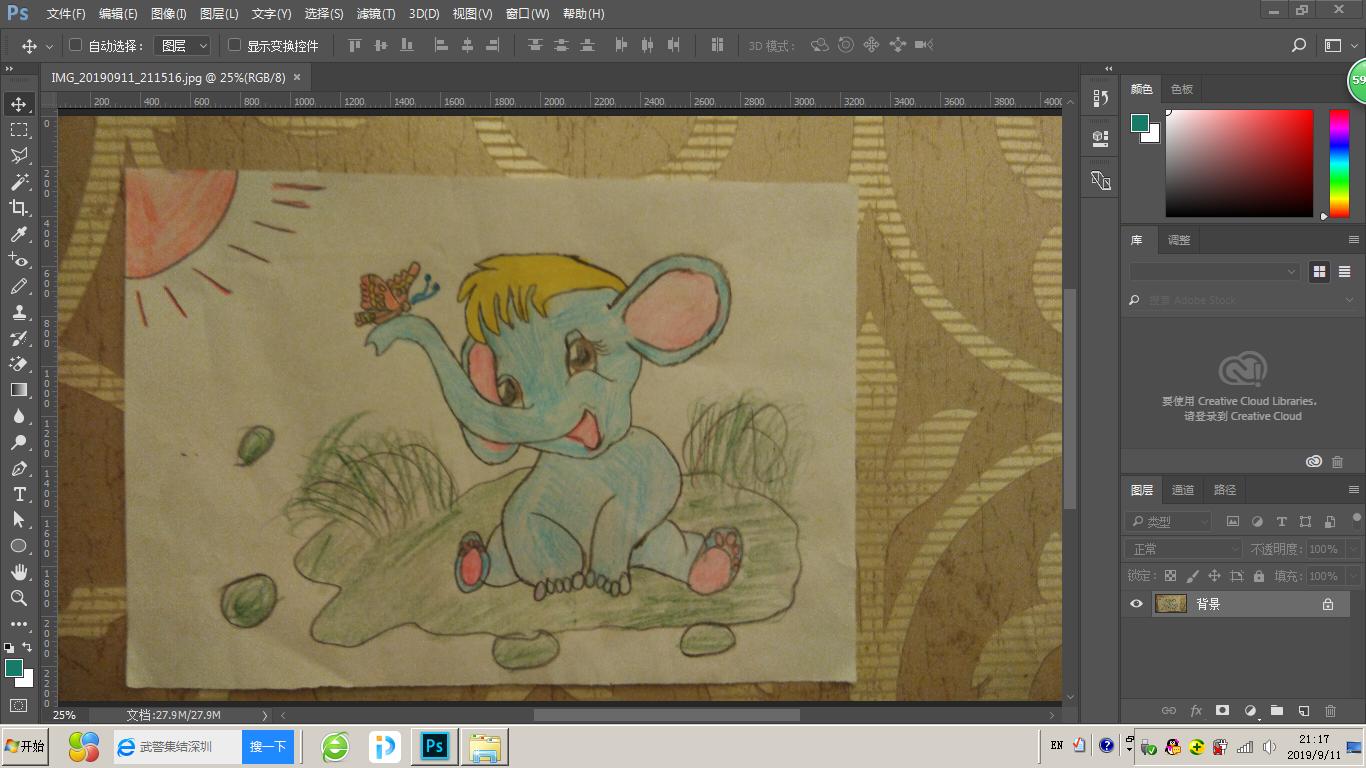
Task: Click the 搜一下 button in taskbar
Action: click(268, 747)
